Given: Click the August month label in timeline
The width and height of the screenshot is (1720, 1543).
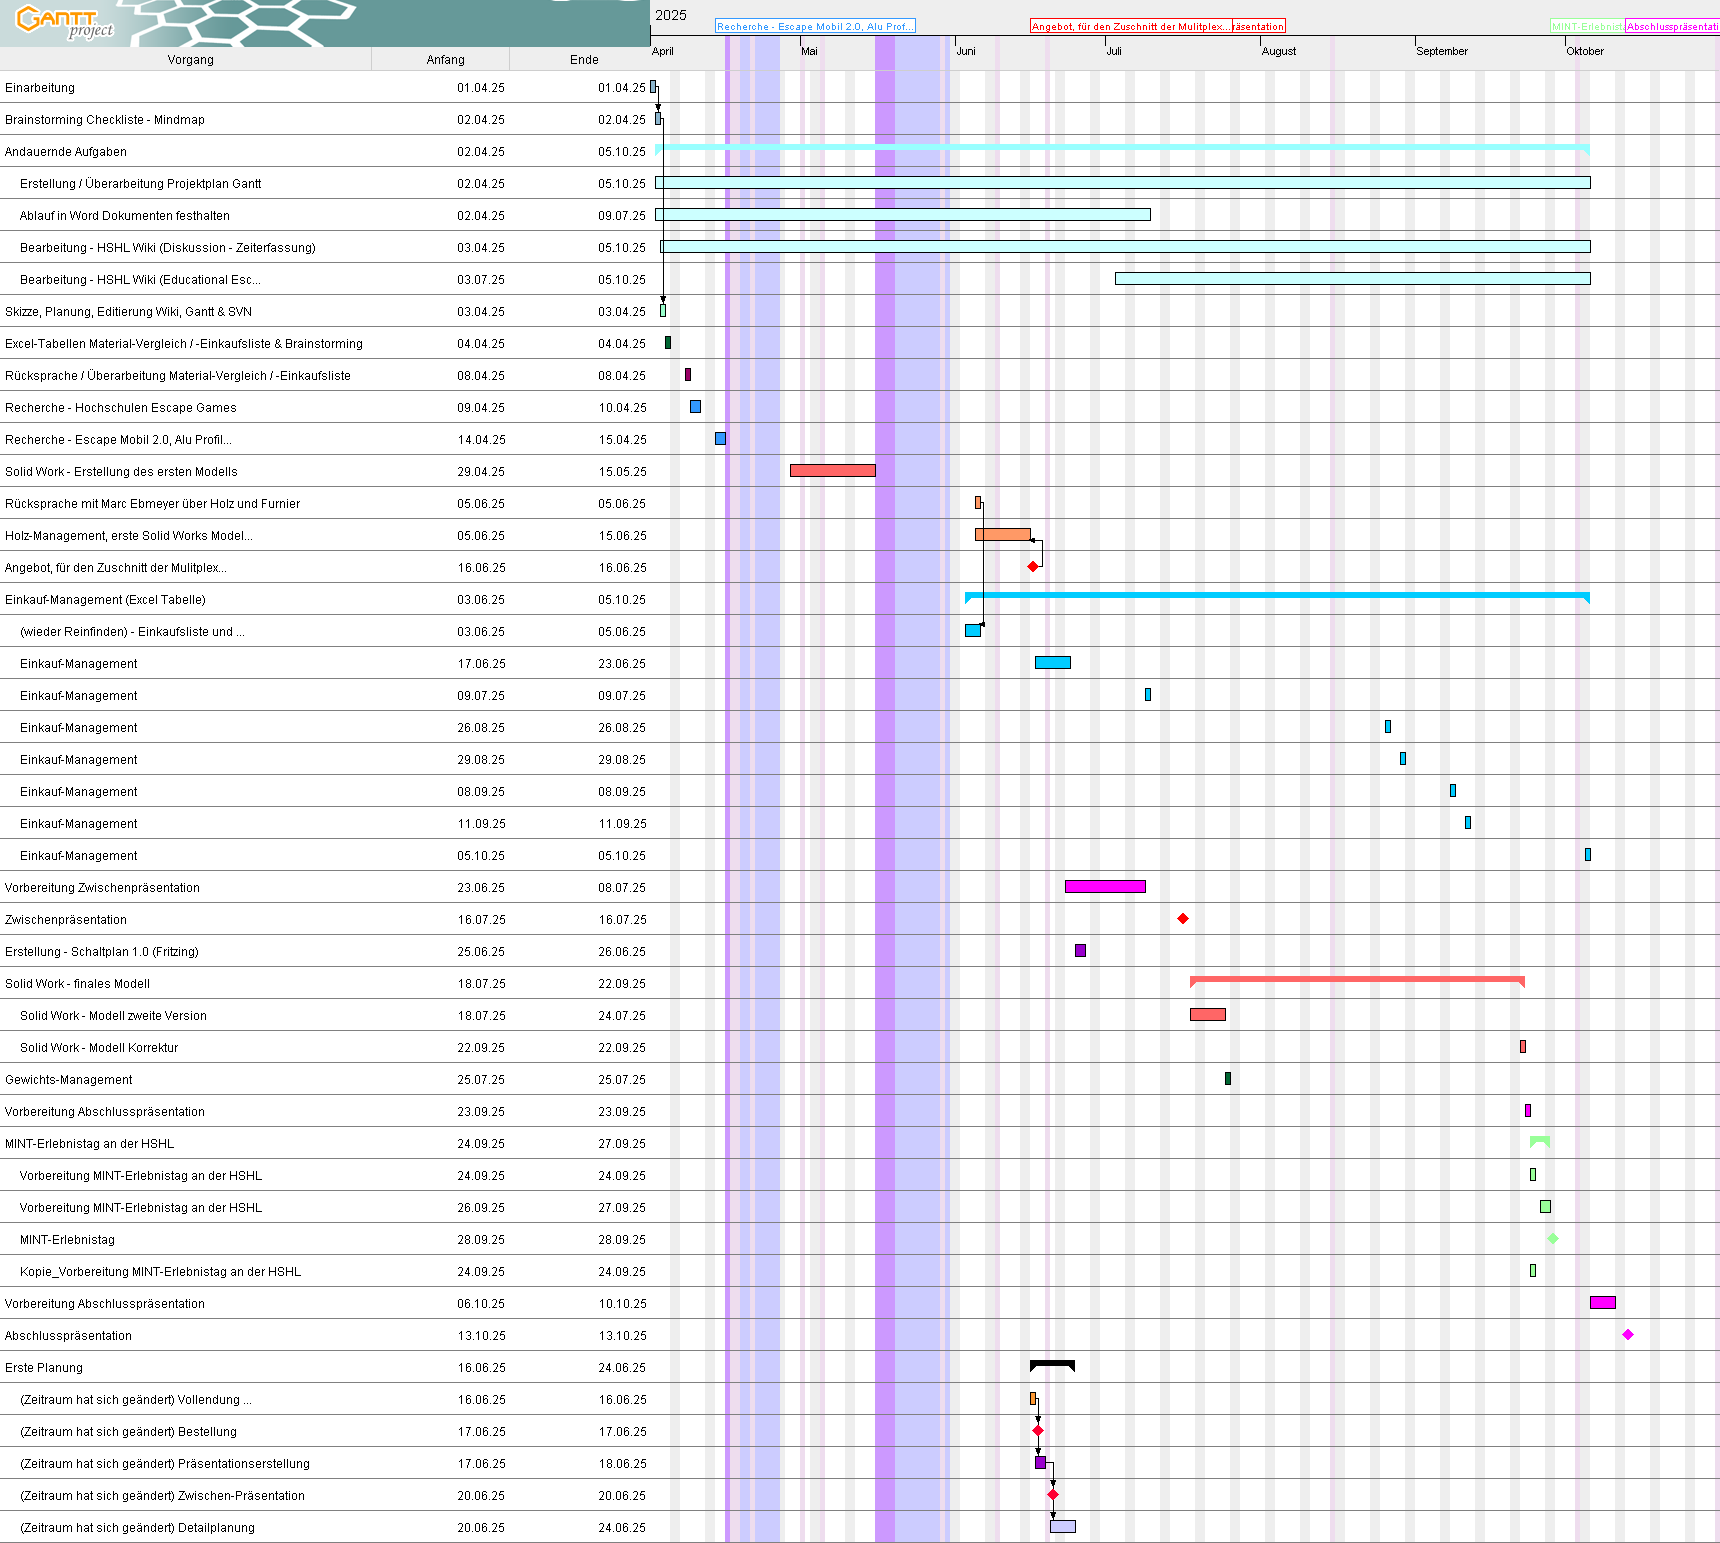Looking at the screenshot, I should (1279, 51).
